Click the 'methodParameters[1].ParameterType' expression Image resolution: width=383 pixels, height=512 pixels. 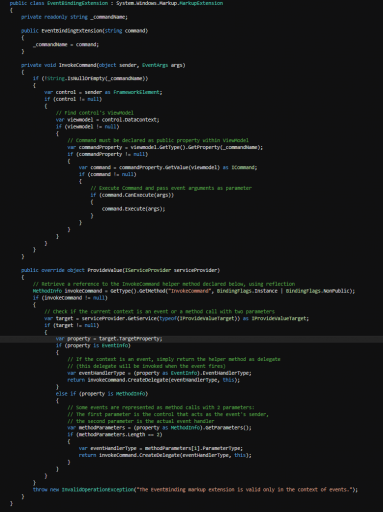192,448
